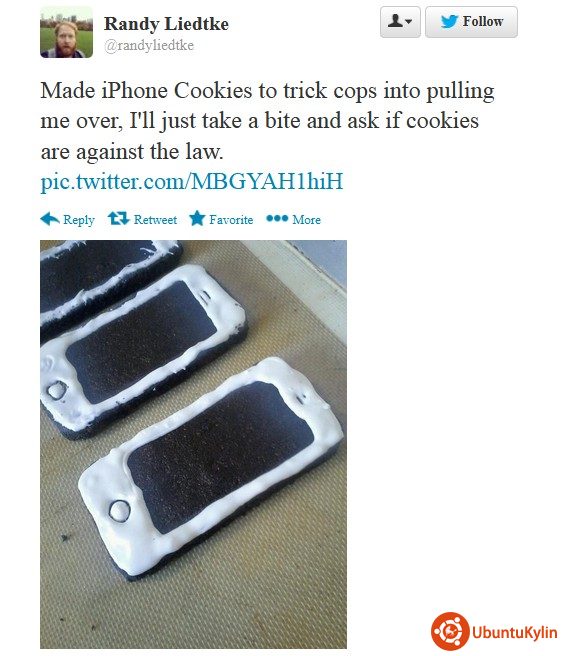Enlarge the iPhone cookies tweet photo
Viewport: 565px width, 656px height.
tap(193, 444)
